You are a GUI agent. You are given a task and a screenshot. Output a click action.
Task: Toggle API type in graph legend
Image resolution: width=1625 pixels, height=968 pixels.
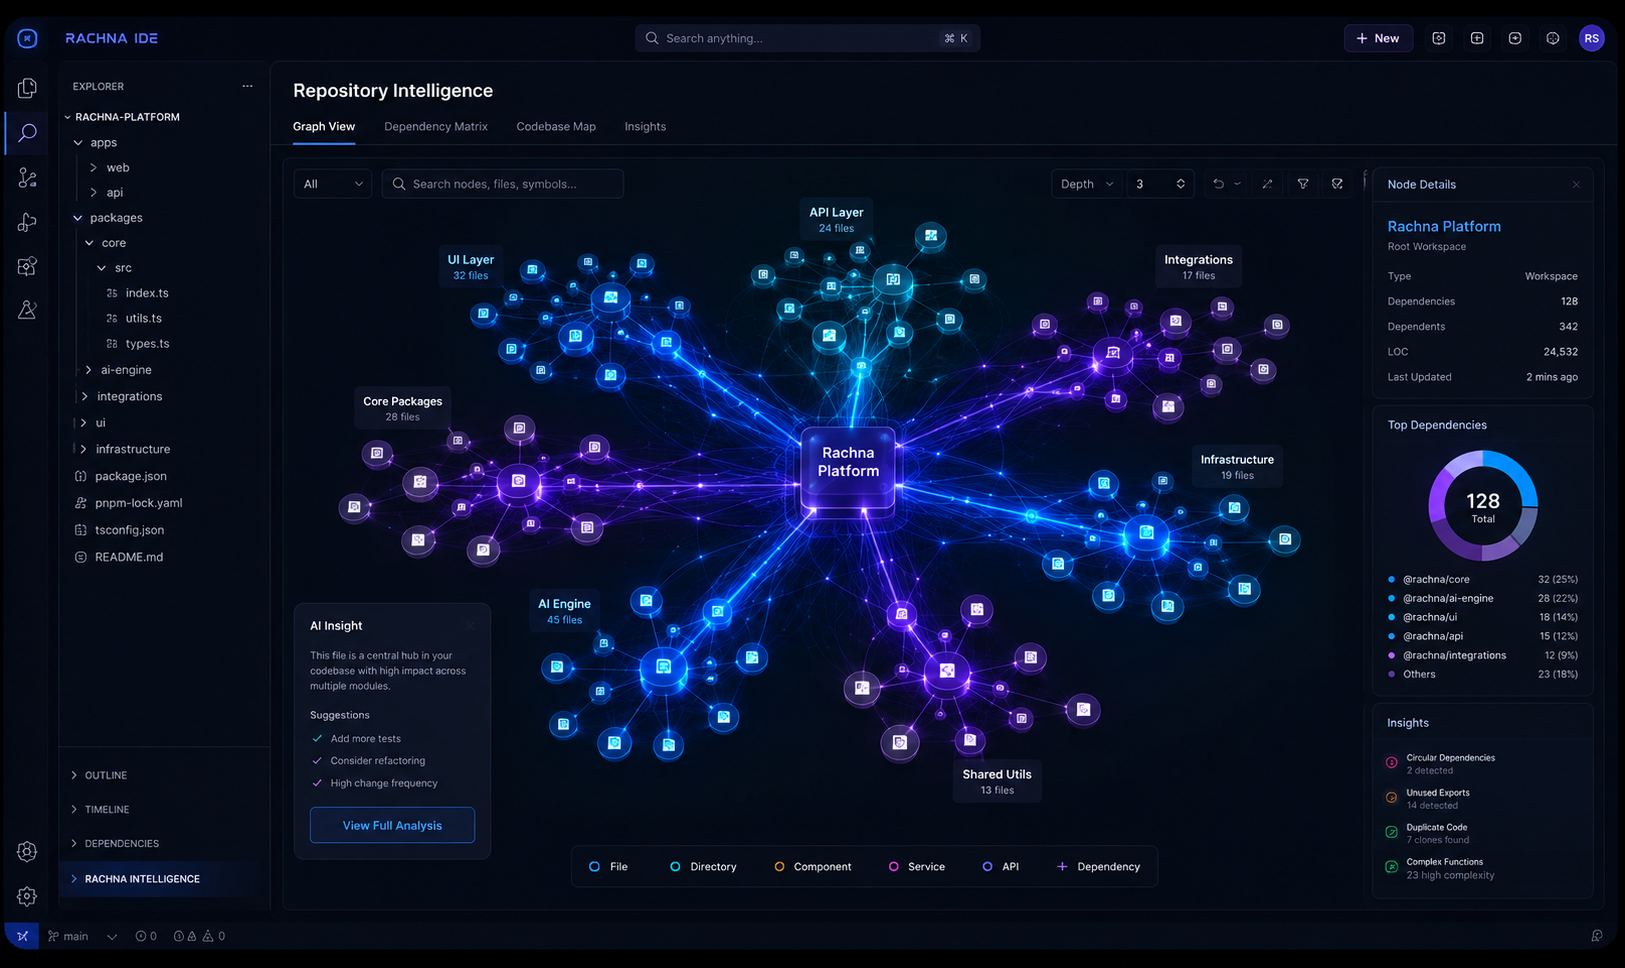(1000, 867)
